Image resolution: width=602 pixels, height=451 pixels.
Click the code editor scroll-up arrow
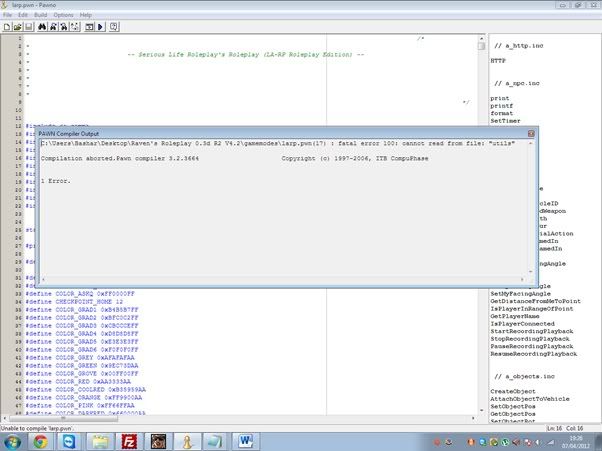(481, 38)
